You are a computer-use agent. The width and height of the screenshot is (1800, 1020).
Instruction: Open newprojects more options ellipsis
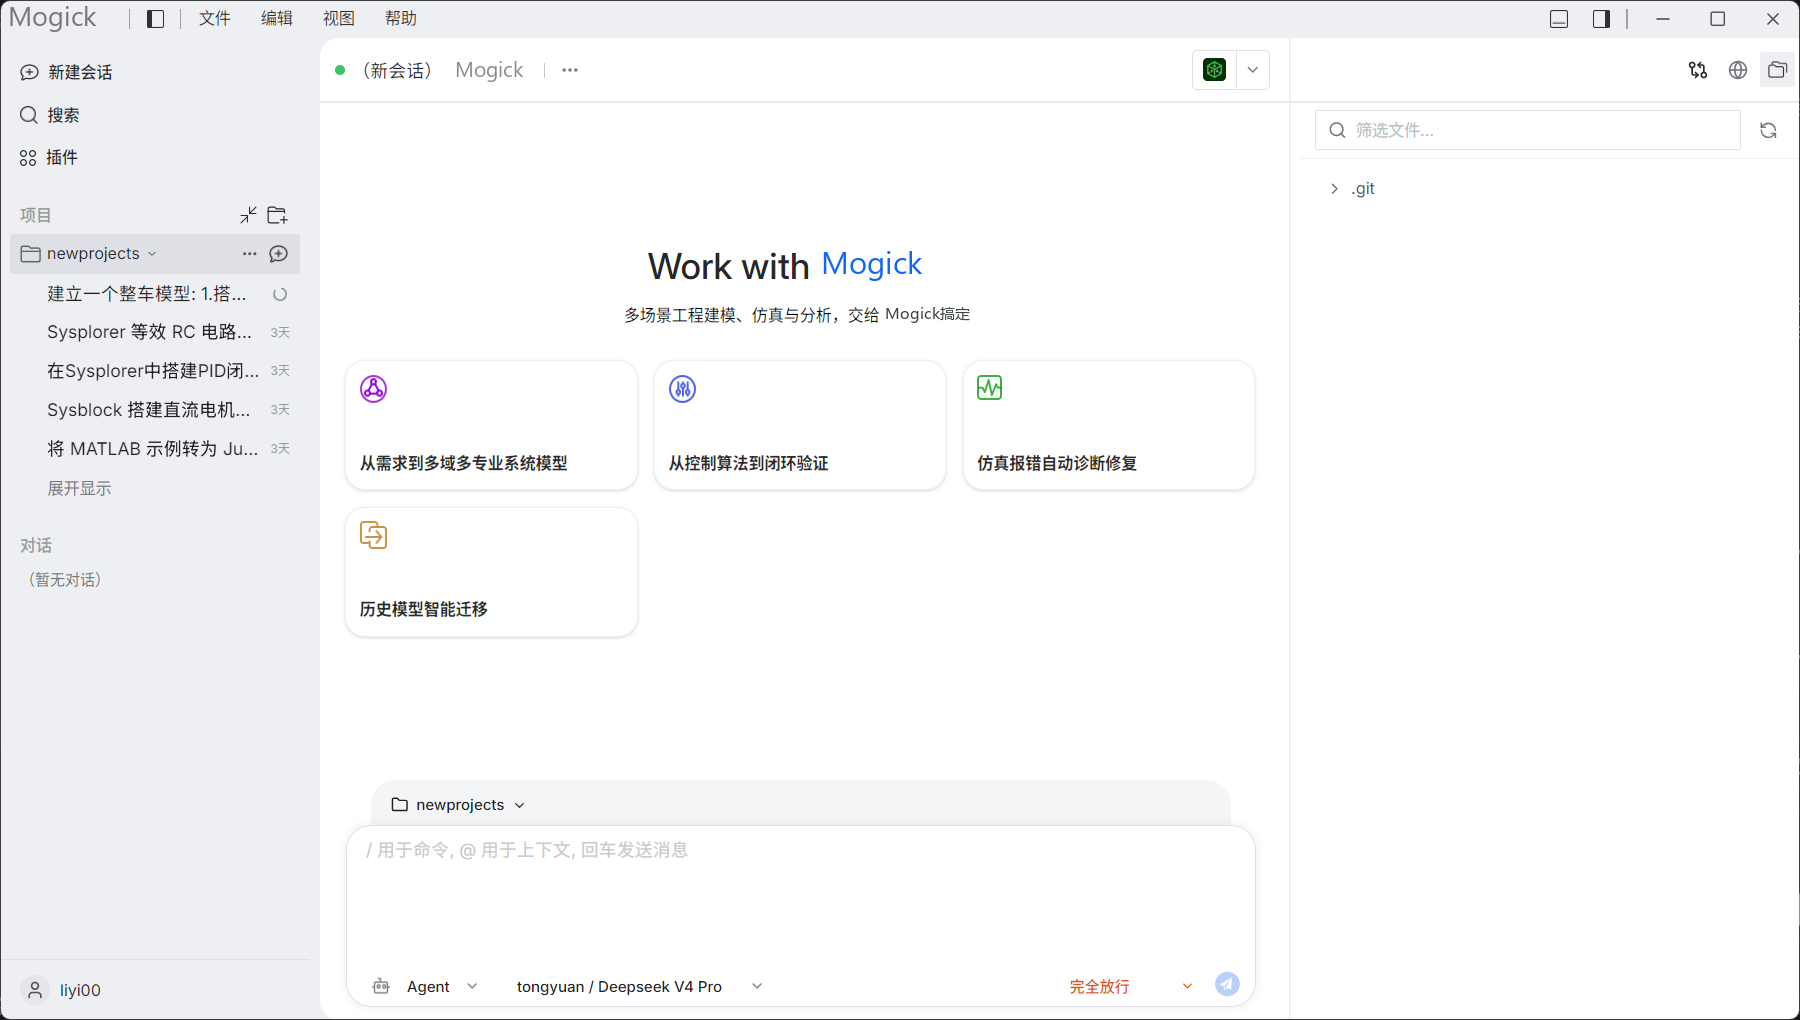249,254
